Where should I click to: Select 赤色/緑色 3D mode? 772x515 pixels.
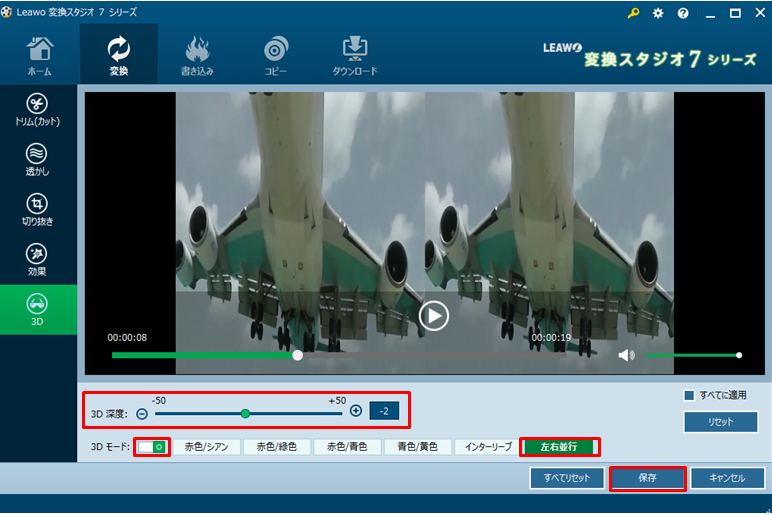click(277, 447)
